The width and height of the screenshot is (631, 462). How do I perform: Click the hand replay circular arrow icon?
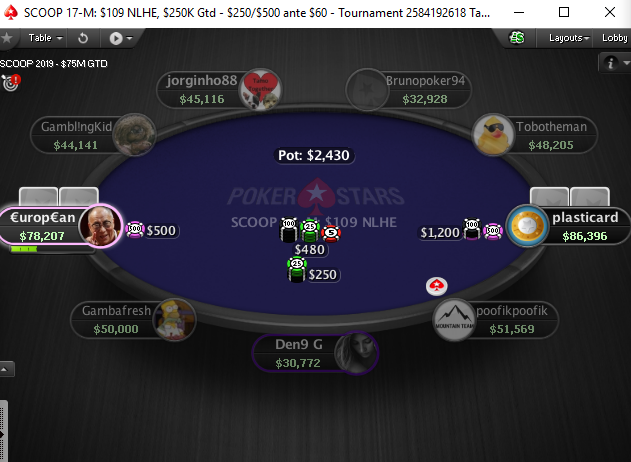[83, 38]
